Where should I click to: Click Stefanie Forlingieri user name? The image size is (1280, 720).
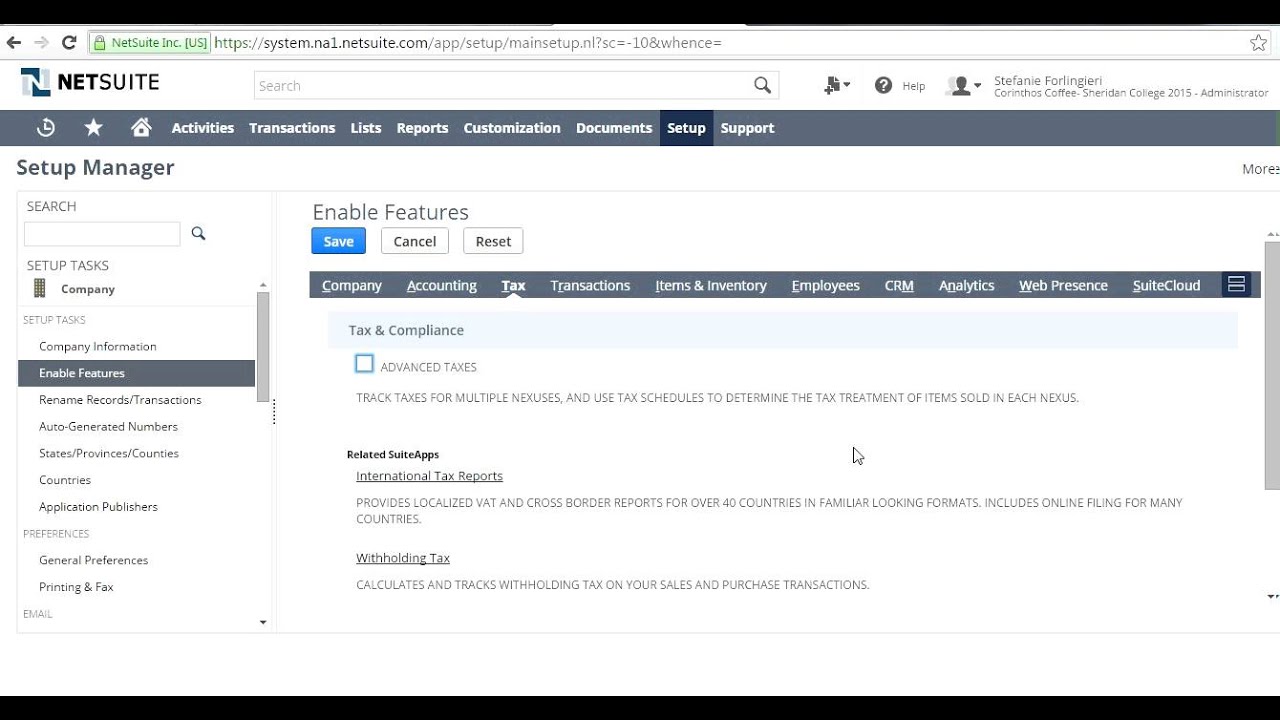[x=1048, y=80]
